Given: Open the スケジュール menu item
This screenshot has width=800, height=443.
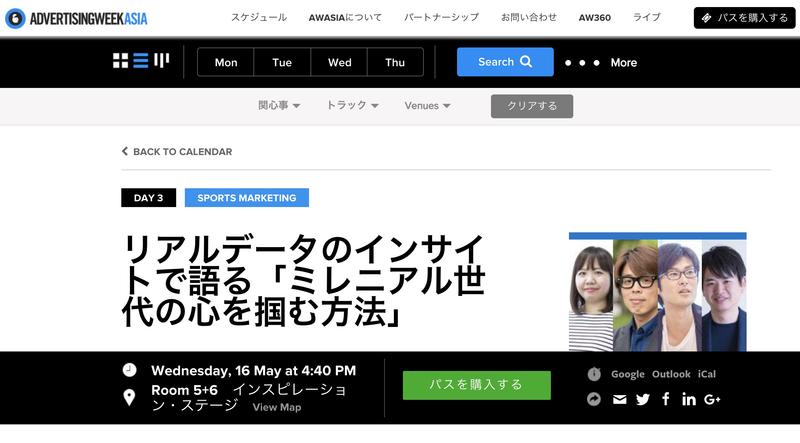Looking at the screenshot, I should (x=259, y=17).
